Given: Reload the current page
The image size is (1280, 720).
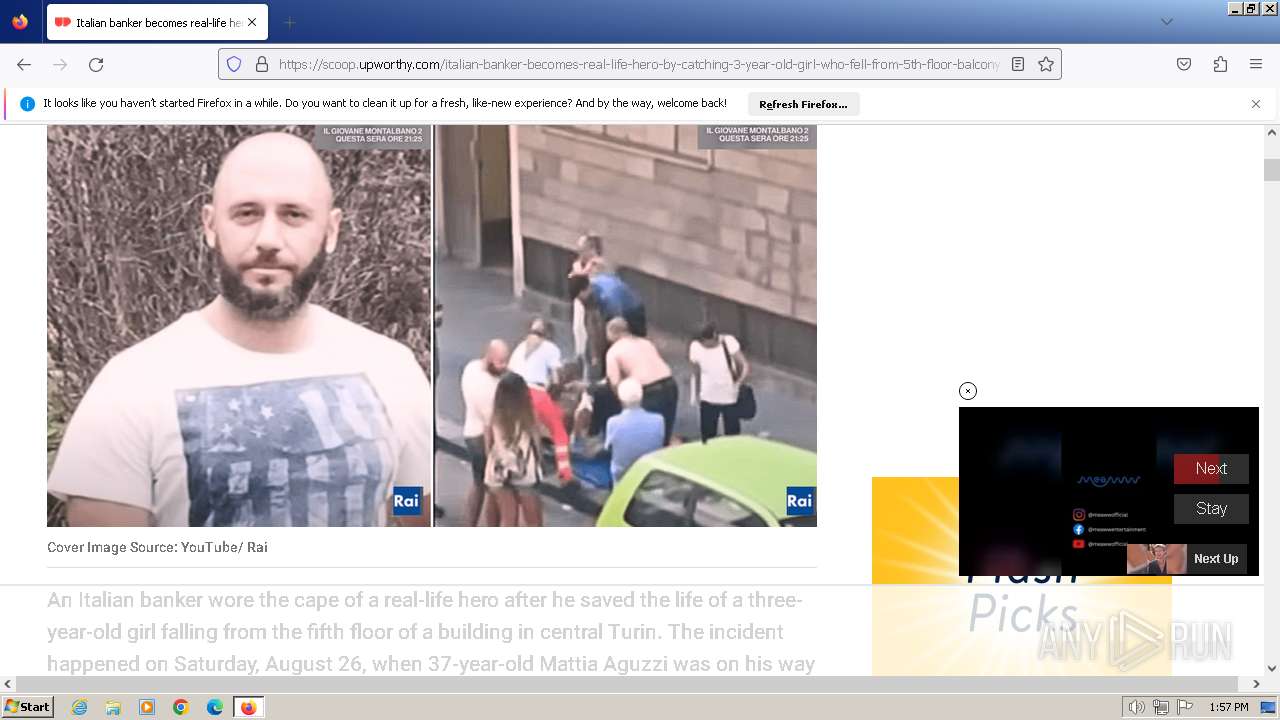Looking at the screenshot, I should [x=96, y=64].
